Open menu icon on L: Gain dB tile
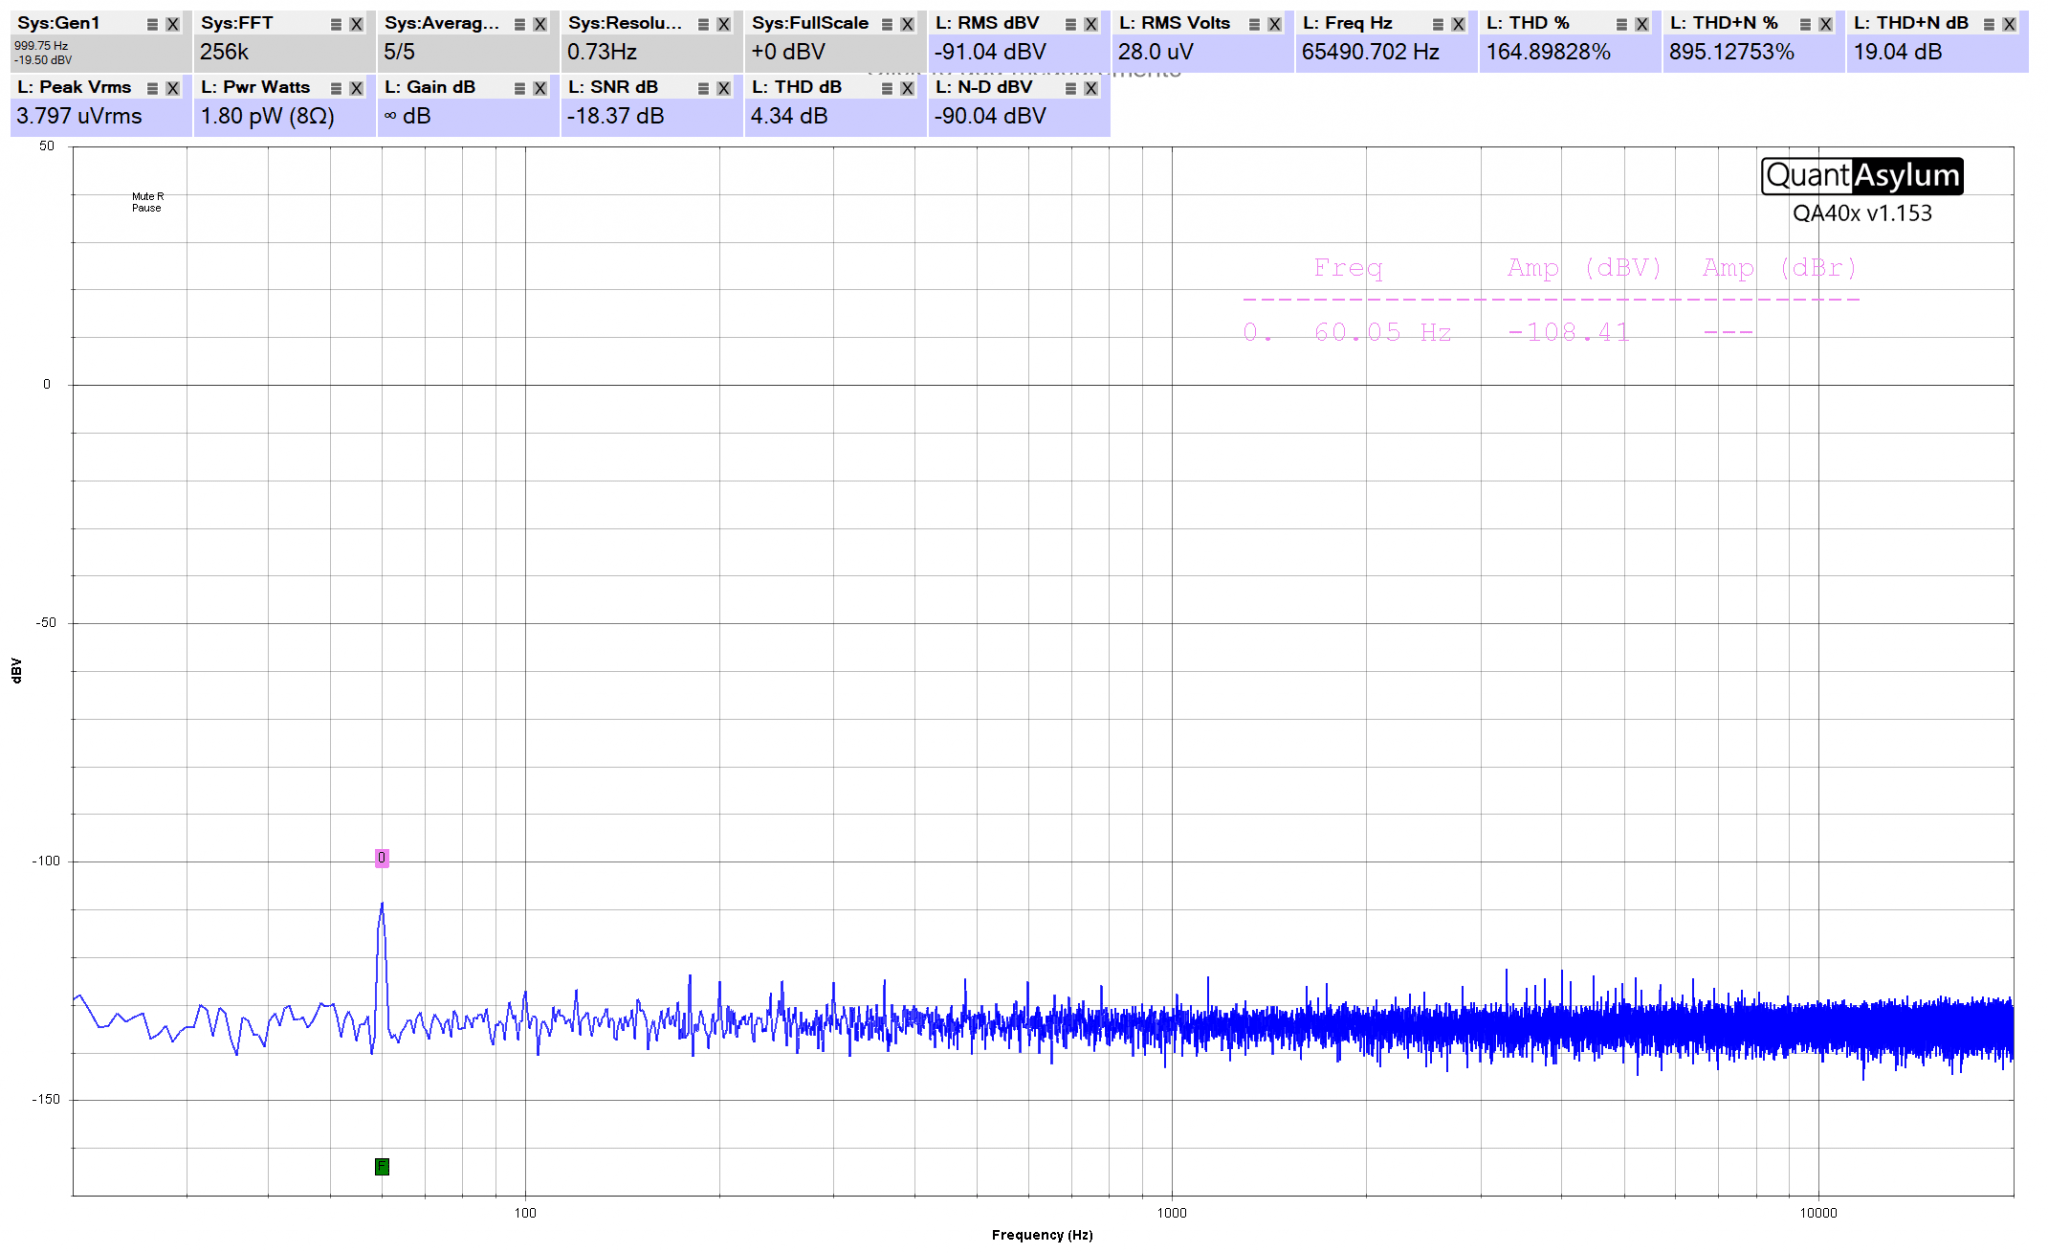This screenshot has height=1253, width=2048. [520, 88]
